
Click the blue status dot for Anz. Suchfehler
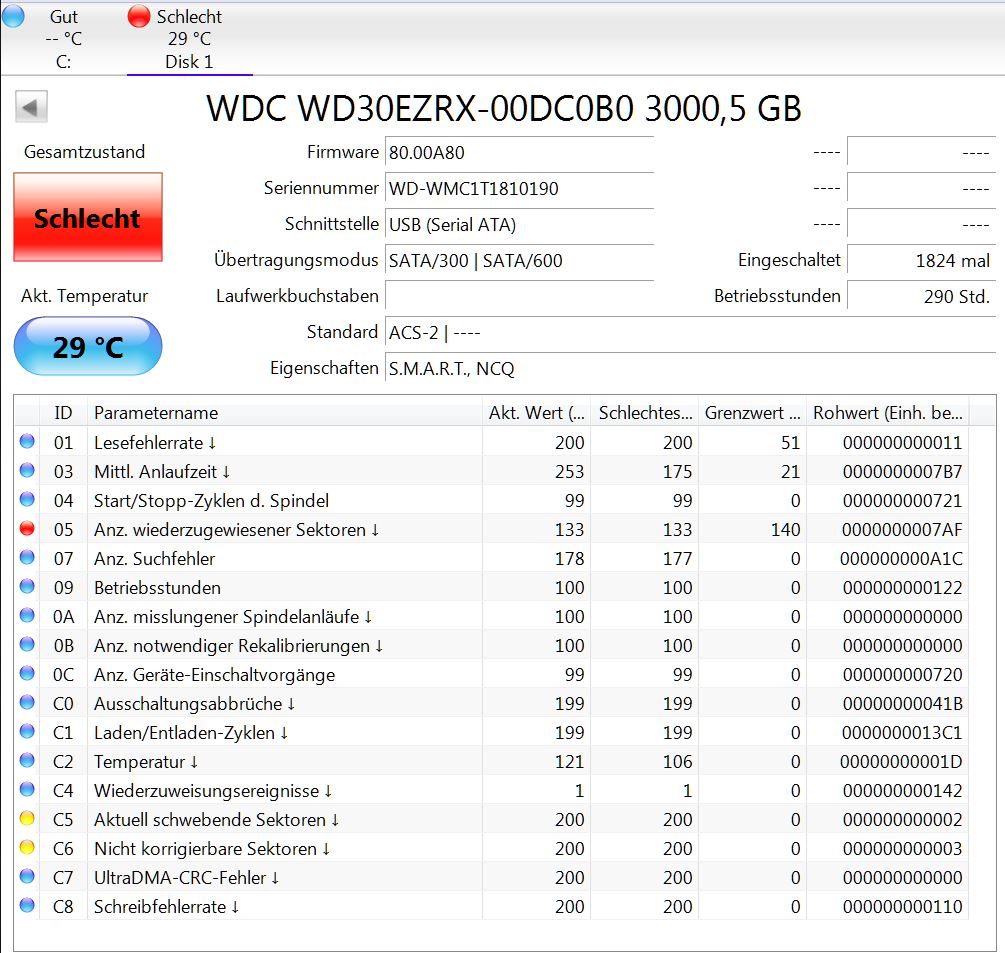(27, 558)
